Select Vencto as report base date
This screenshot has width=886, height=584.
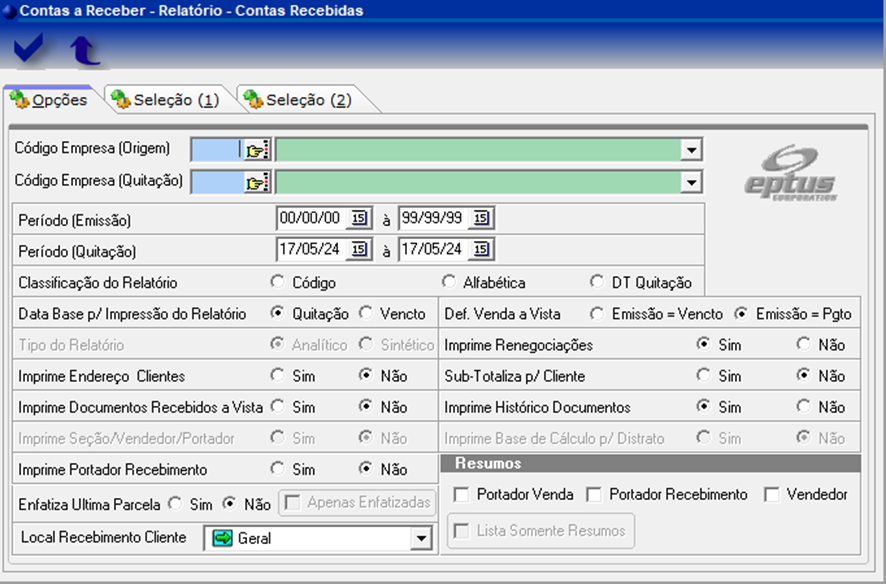tap(366, 313)
